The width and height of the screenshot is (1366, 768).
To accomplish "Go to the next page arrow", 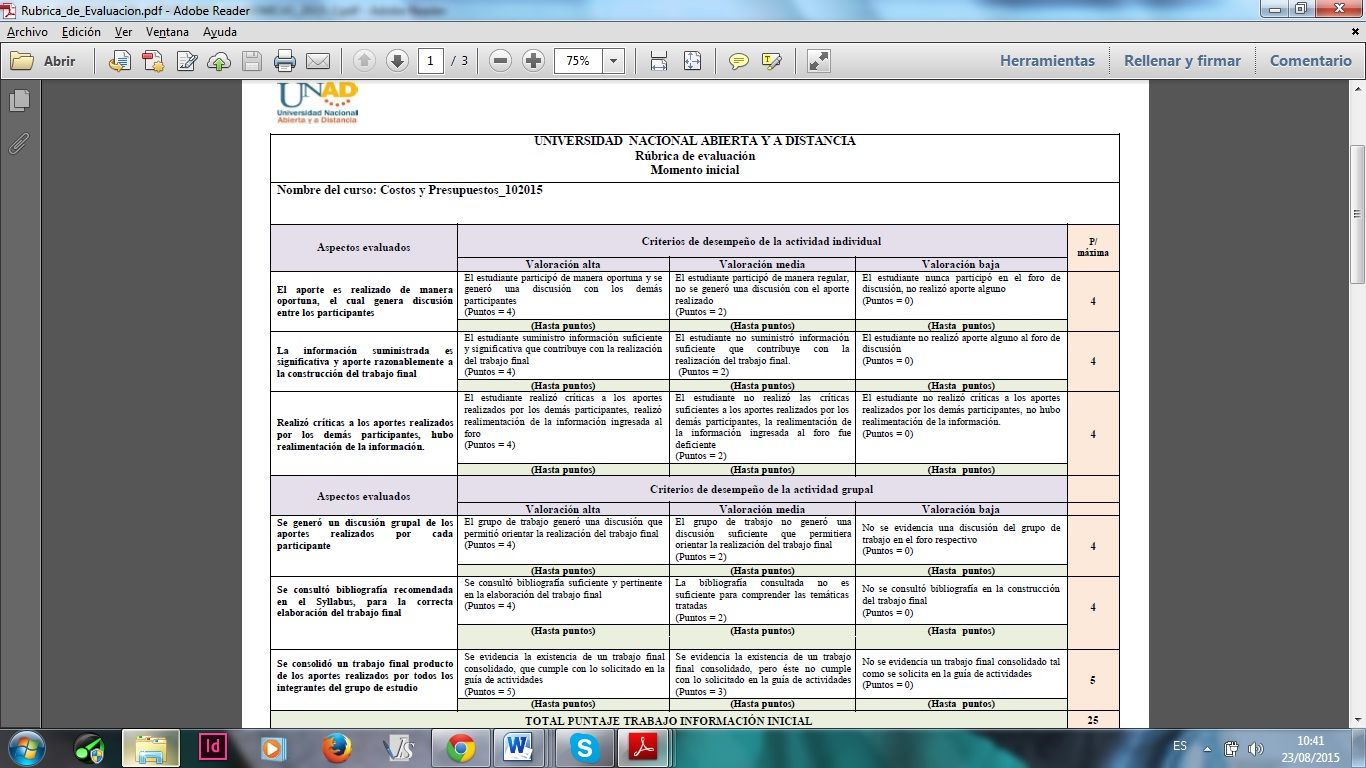I will pyautogui.click(x=397, y=61).
